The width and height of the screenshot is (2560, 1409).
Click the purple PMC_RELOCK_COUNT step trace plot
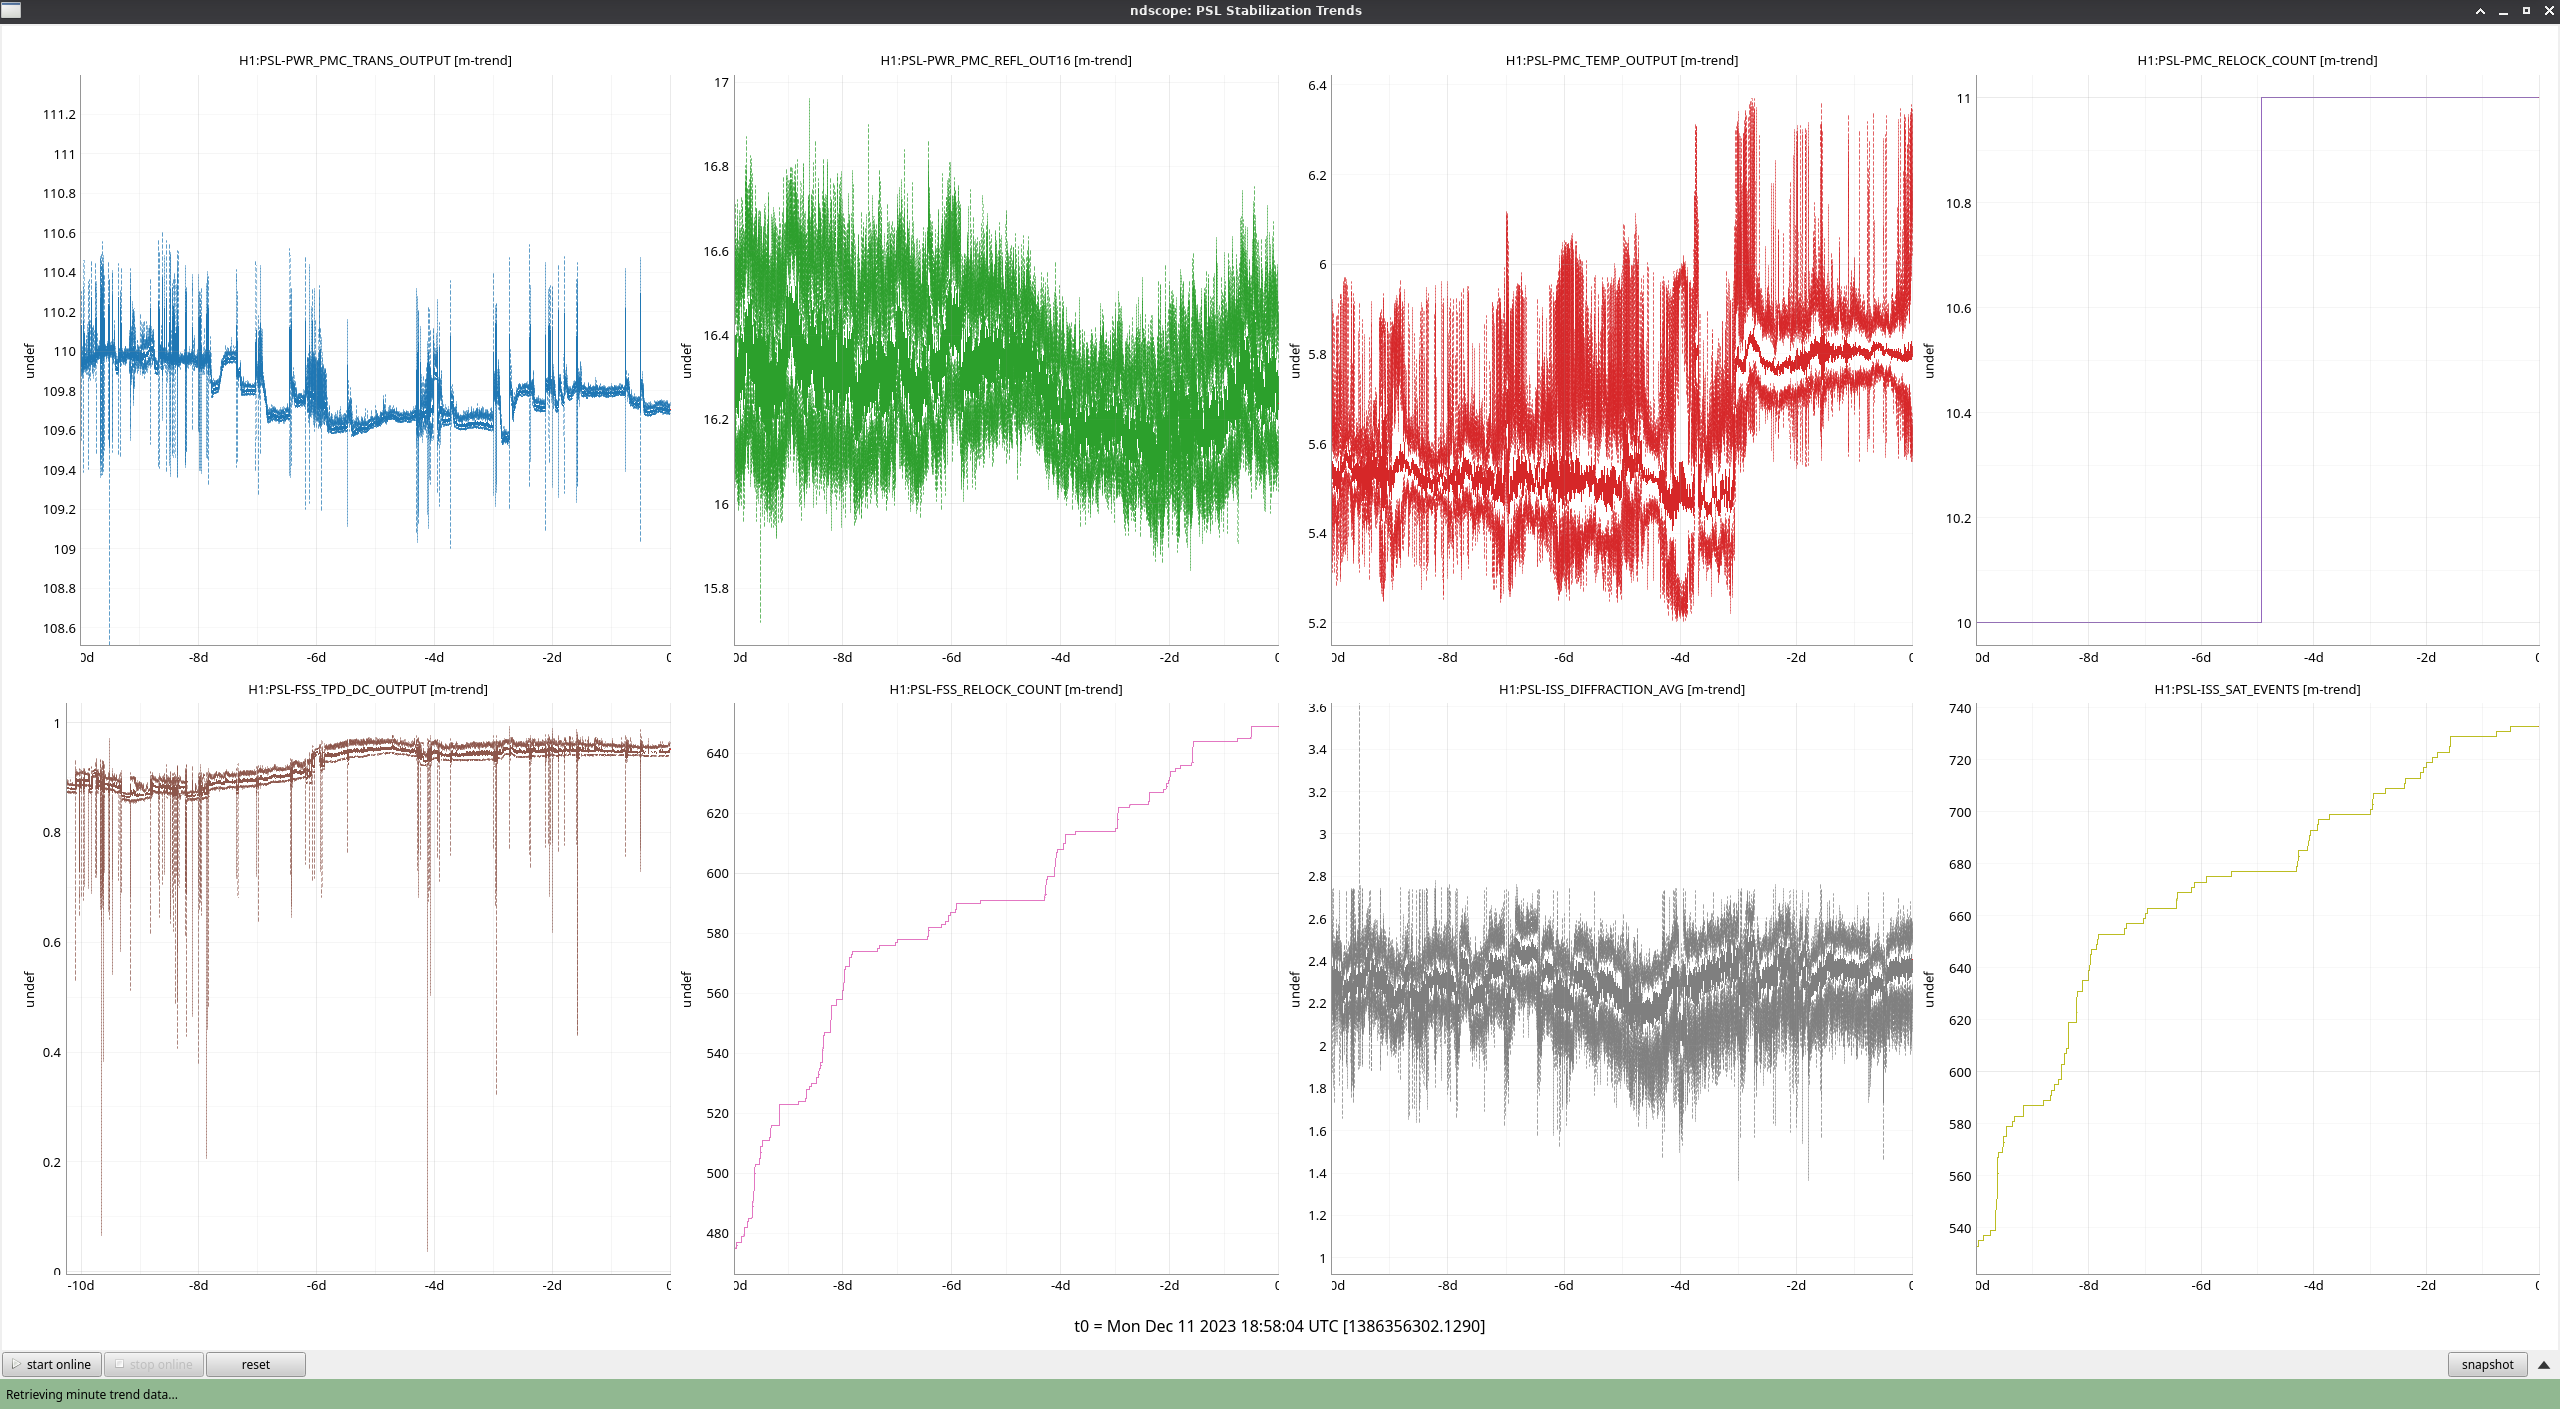pos(2257,360)
